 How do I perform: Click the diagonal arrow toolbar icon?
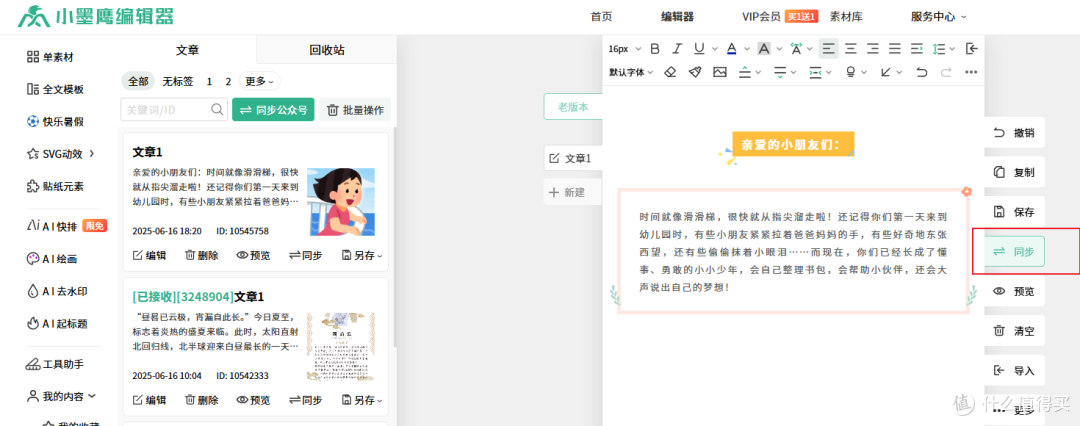pos(886,72)
